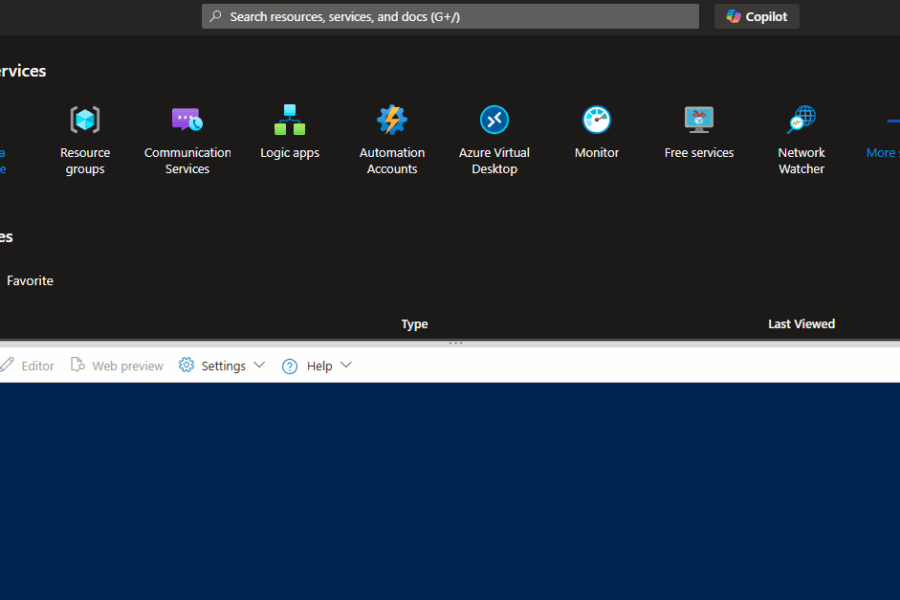The image size is (900, 600).
Task: Open Azure Virtual Desktop icon
Action: point(494,119)
